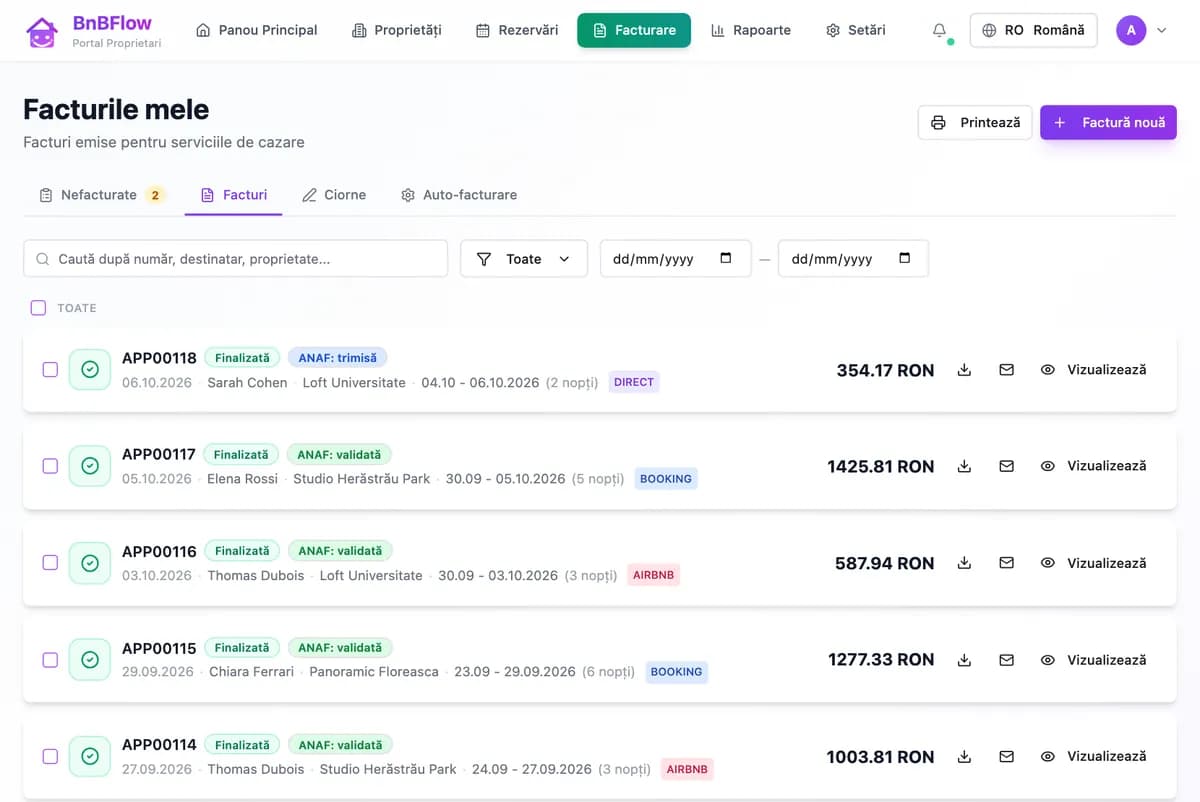Click the 1003.81 RON amount
Image resolution: width=1200 pixels, height=802 pixels.
[x=880, y=757]
